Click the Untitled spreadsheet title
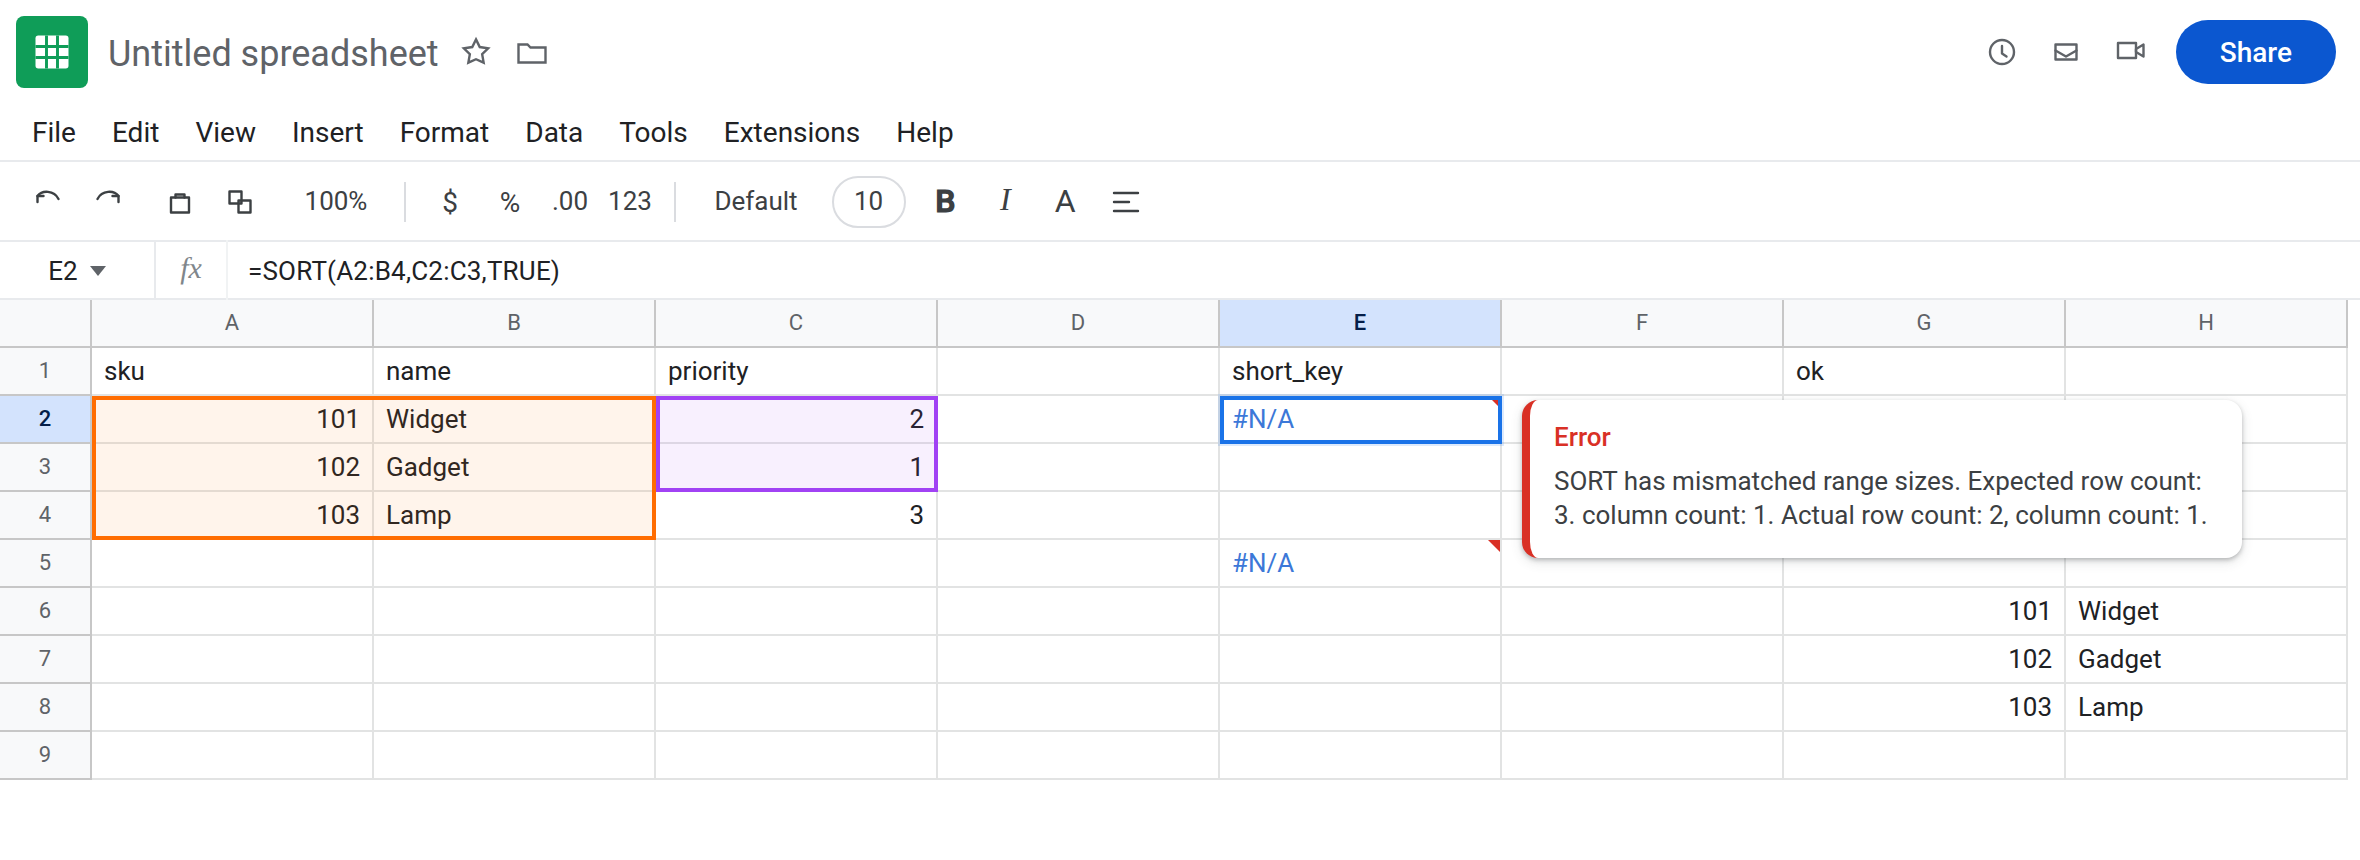 click(273, 53)
